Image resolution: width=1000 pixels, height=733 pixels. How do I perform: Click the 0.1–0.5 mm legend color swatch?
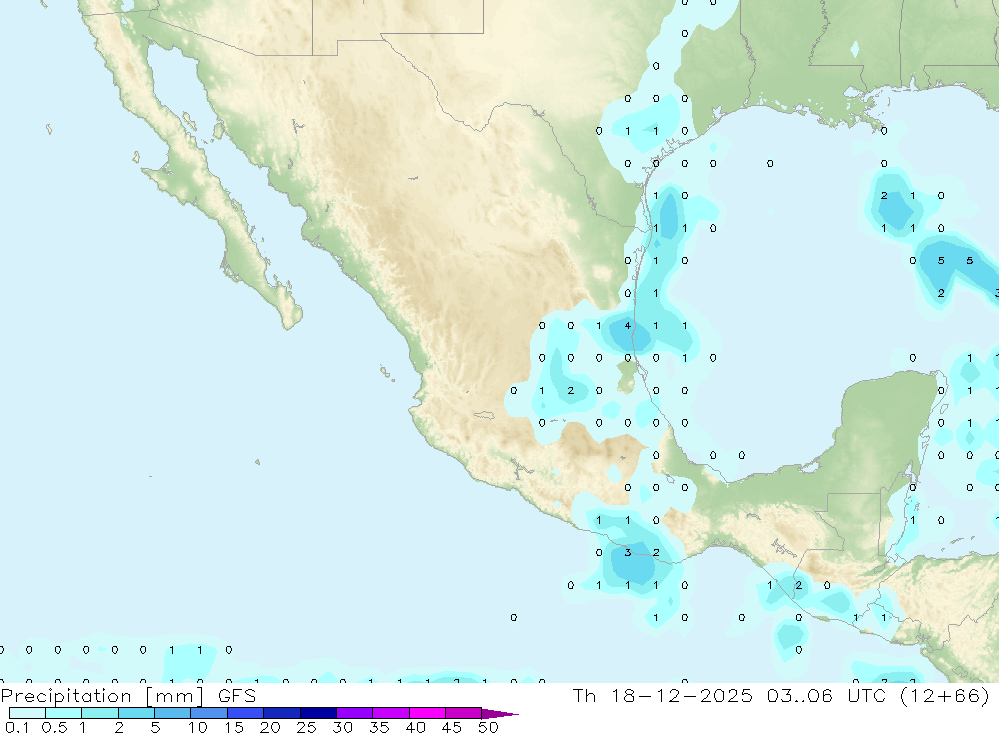click(27, 713)
